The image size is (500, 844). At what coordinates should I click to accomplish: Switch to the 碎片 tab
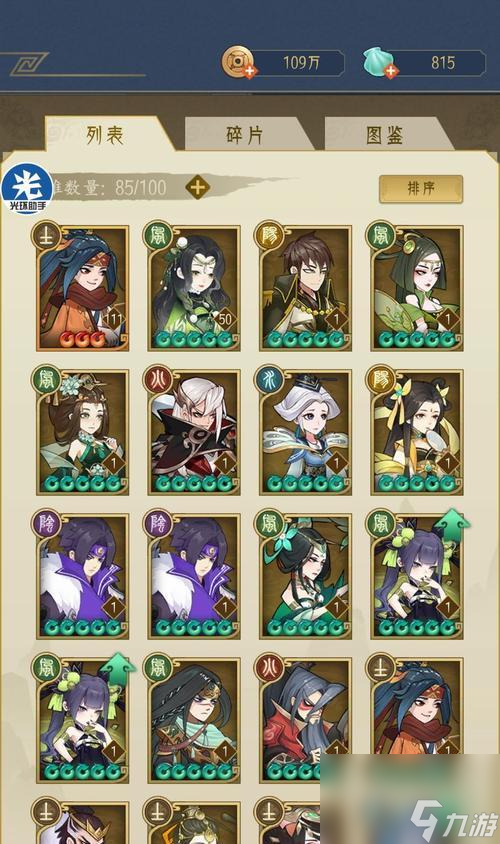click(245, 135)
